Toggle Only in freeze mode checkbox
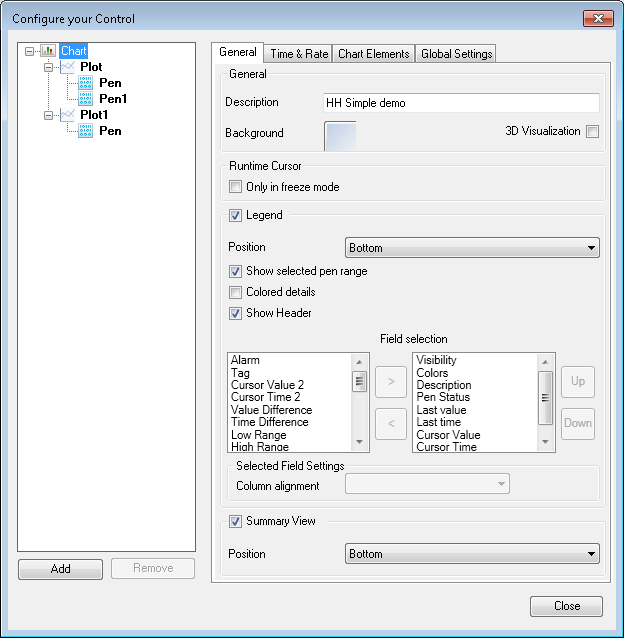The width and height of the screenshot is (624, 638). pyautogui.click(x=236, y=187)
